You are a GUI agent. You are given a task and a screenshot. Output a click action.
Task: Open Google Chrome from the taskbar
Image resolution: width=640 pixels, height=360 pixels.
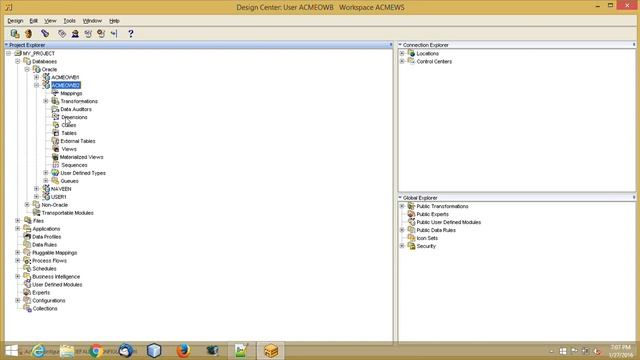(x=96, y=351)
